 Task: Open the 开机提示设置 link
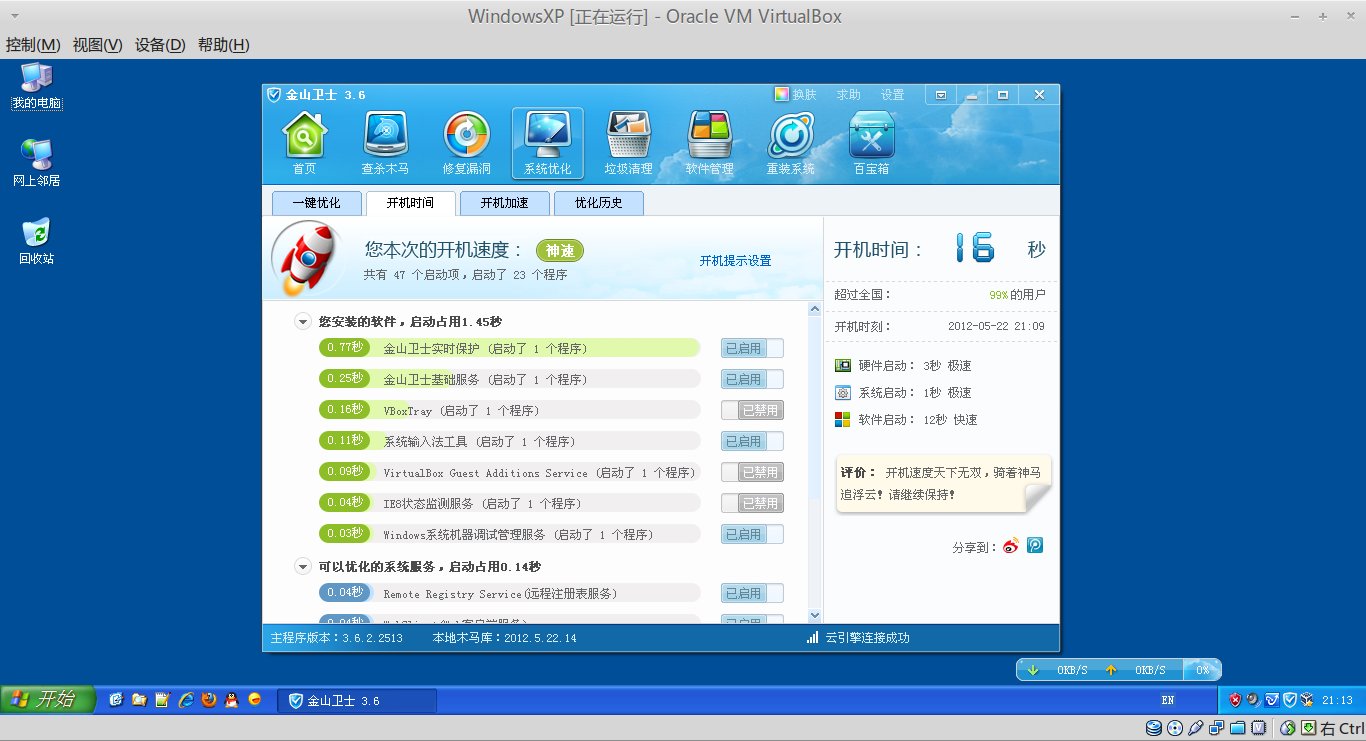pyautogui.click(x=735, y=261)
